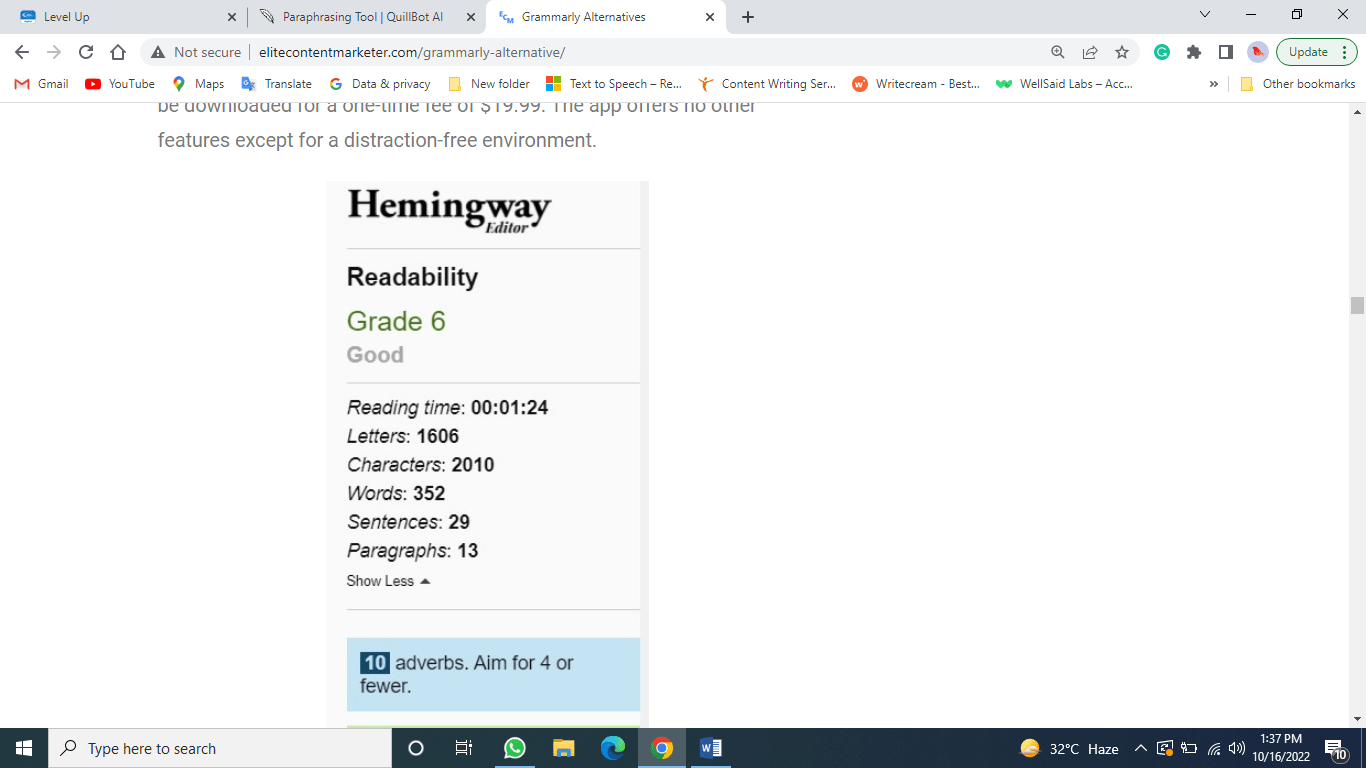Switch to the Paraphrasing Tool QuillBot tab

[x=367, y=17]
